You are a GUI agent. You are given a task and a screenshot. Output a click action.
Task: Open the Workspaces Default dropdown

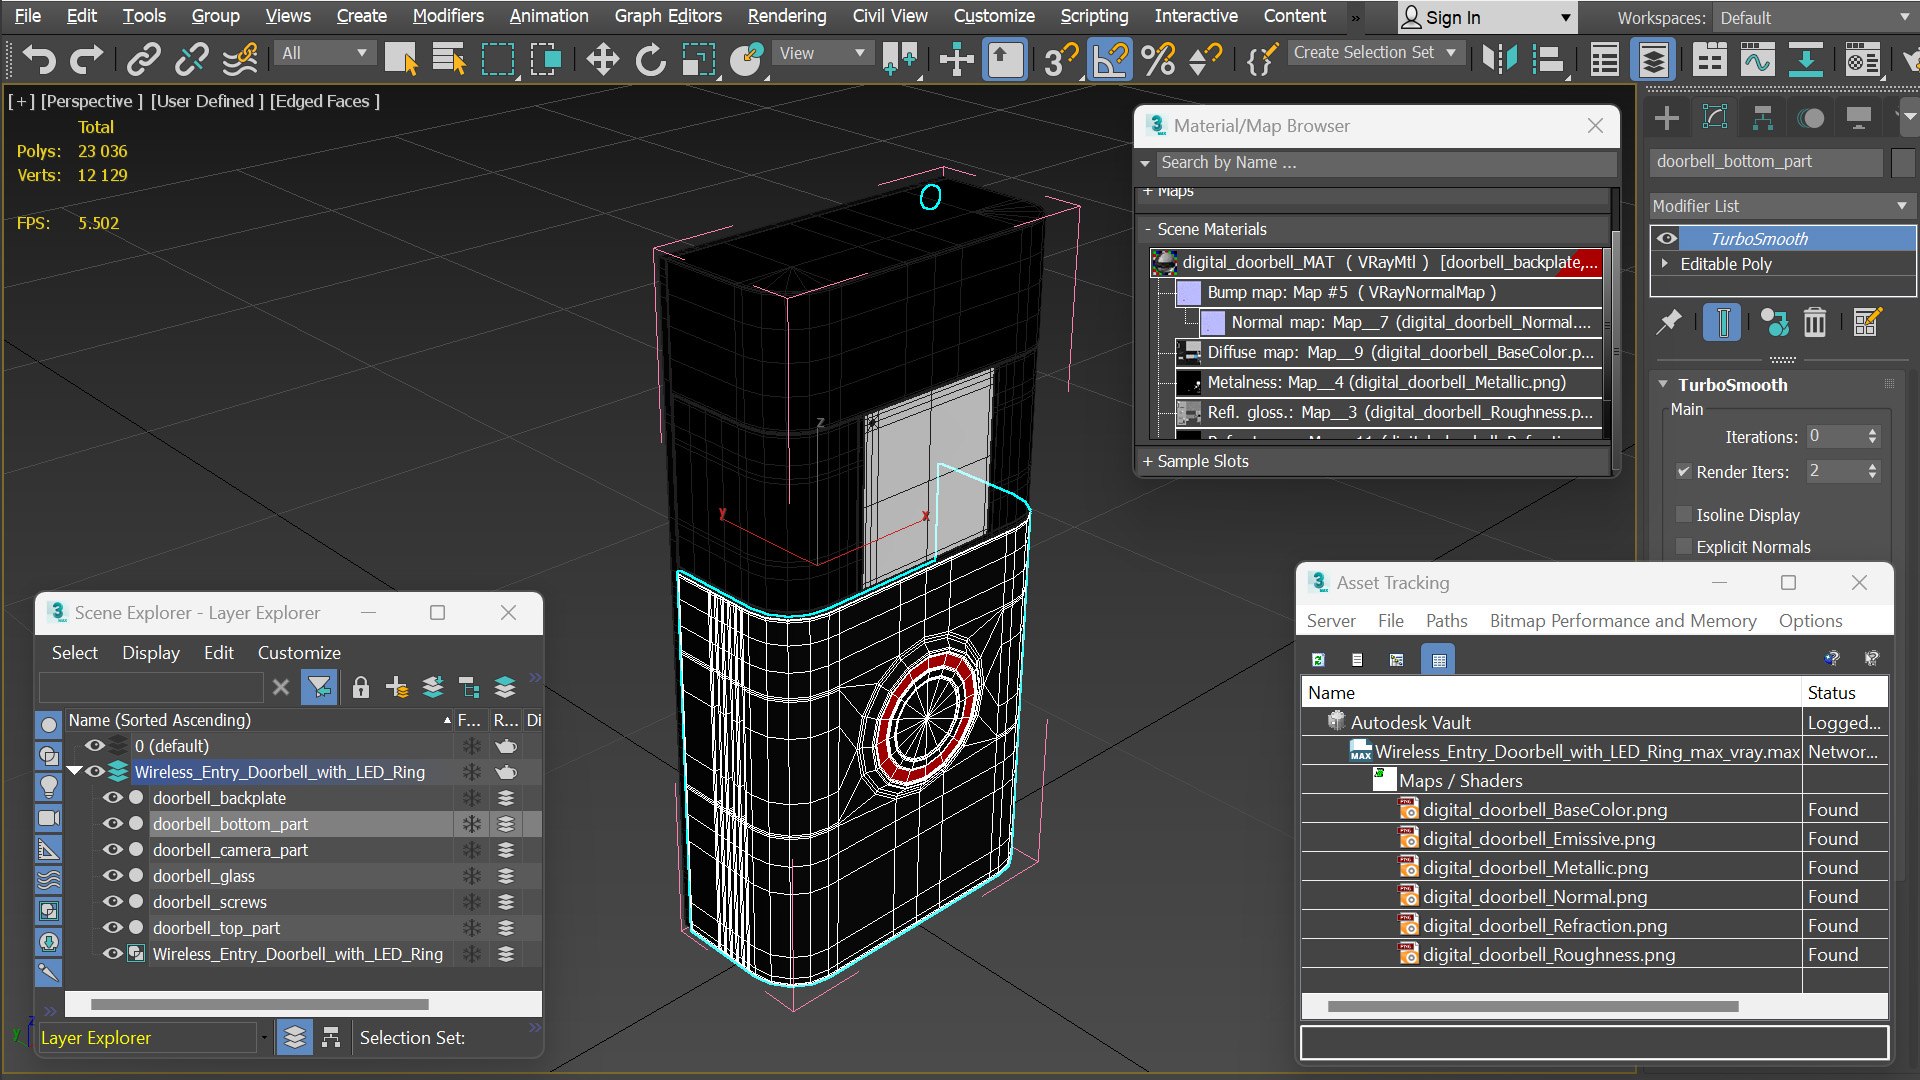pyautogui.click(x=1814, y=18)
